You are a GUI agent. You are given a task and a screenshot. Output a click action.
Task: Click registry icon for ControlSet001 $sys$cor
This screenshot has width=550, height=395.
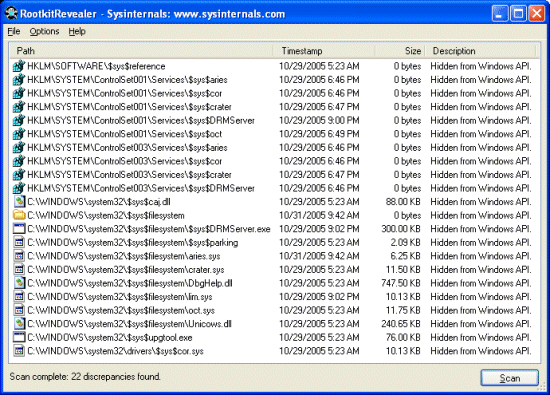click(19, 93)
